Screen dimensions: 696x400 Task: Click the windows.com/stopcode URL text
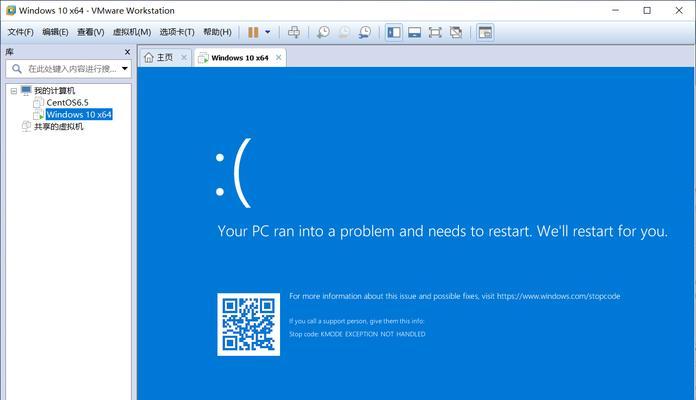(558, 296)
